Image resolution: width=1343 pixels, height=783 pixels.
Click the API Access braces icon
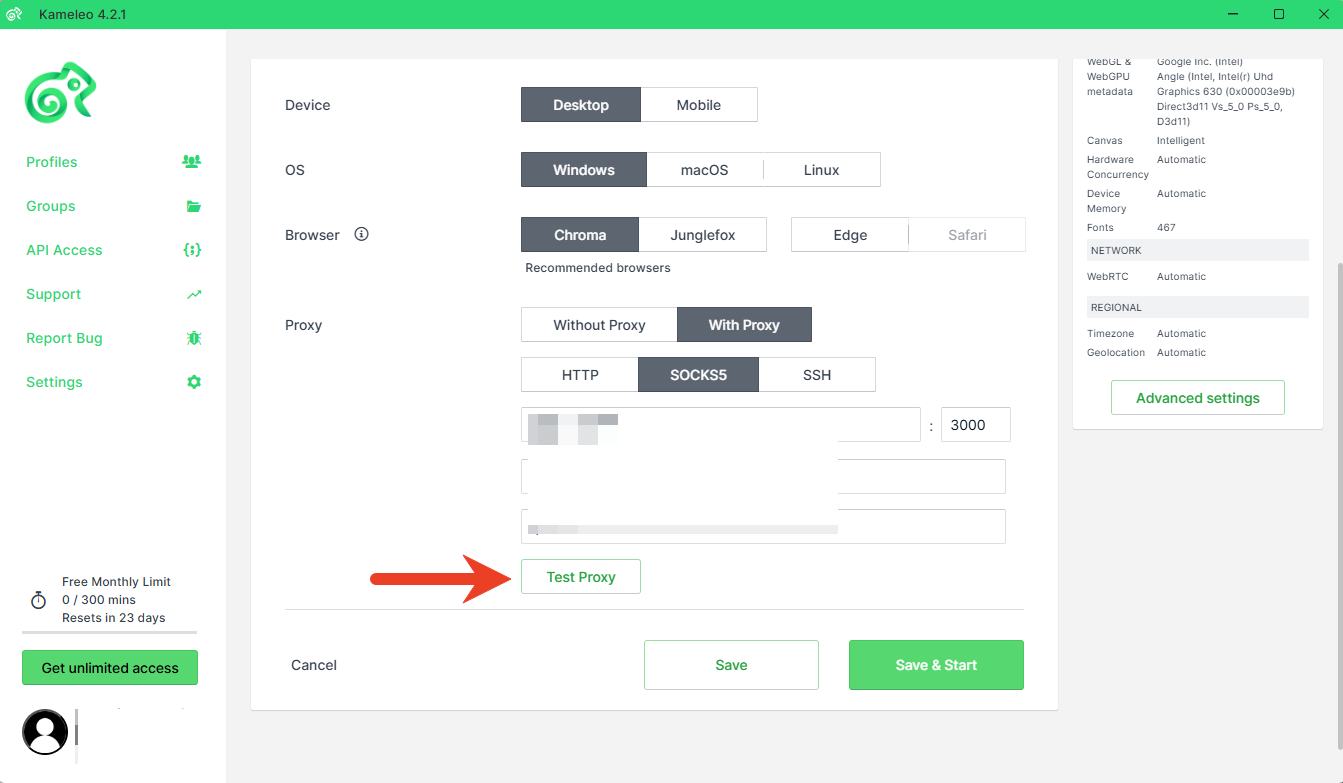pos(193,250)
